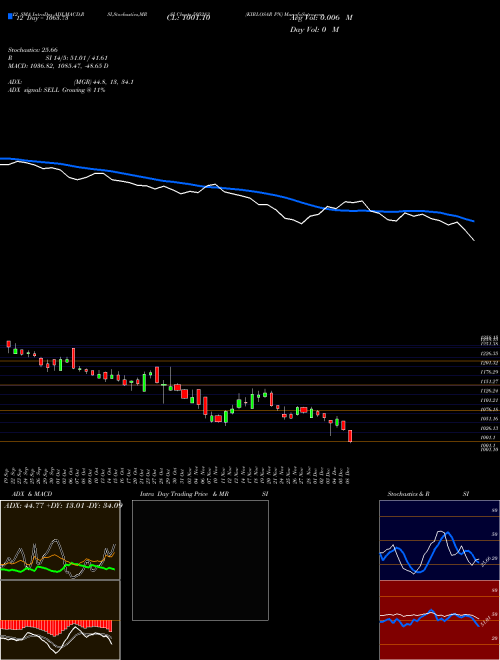The image size is (500, 660).
Task: Click the CL: 1001.10 closing price text
Action: (188, 18)
